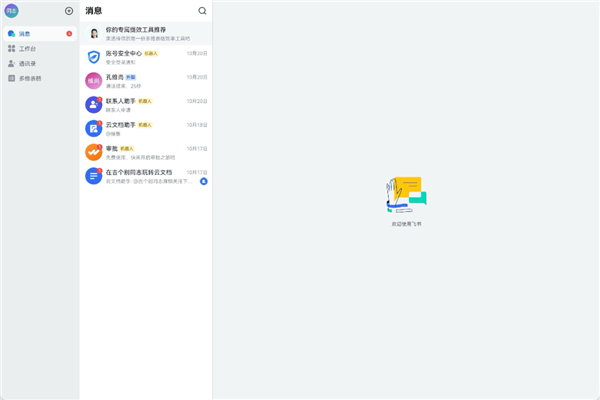Click the welcome illustration above 欢迎使用飞书
The width and height of the screenshot is (600, 400).
[x=406, y=194]
